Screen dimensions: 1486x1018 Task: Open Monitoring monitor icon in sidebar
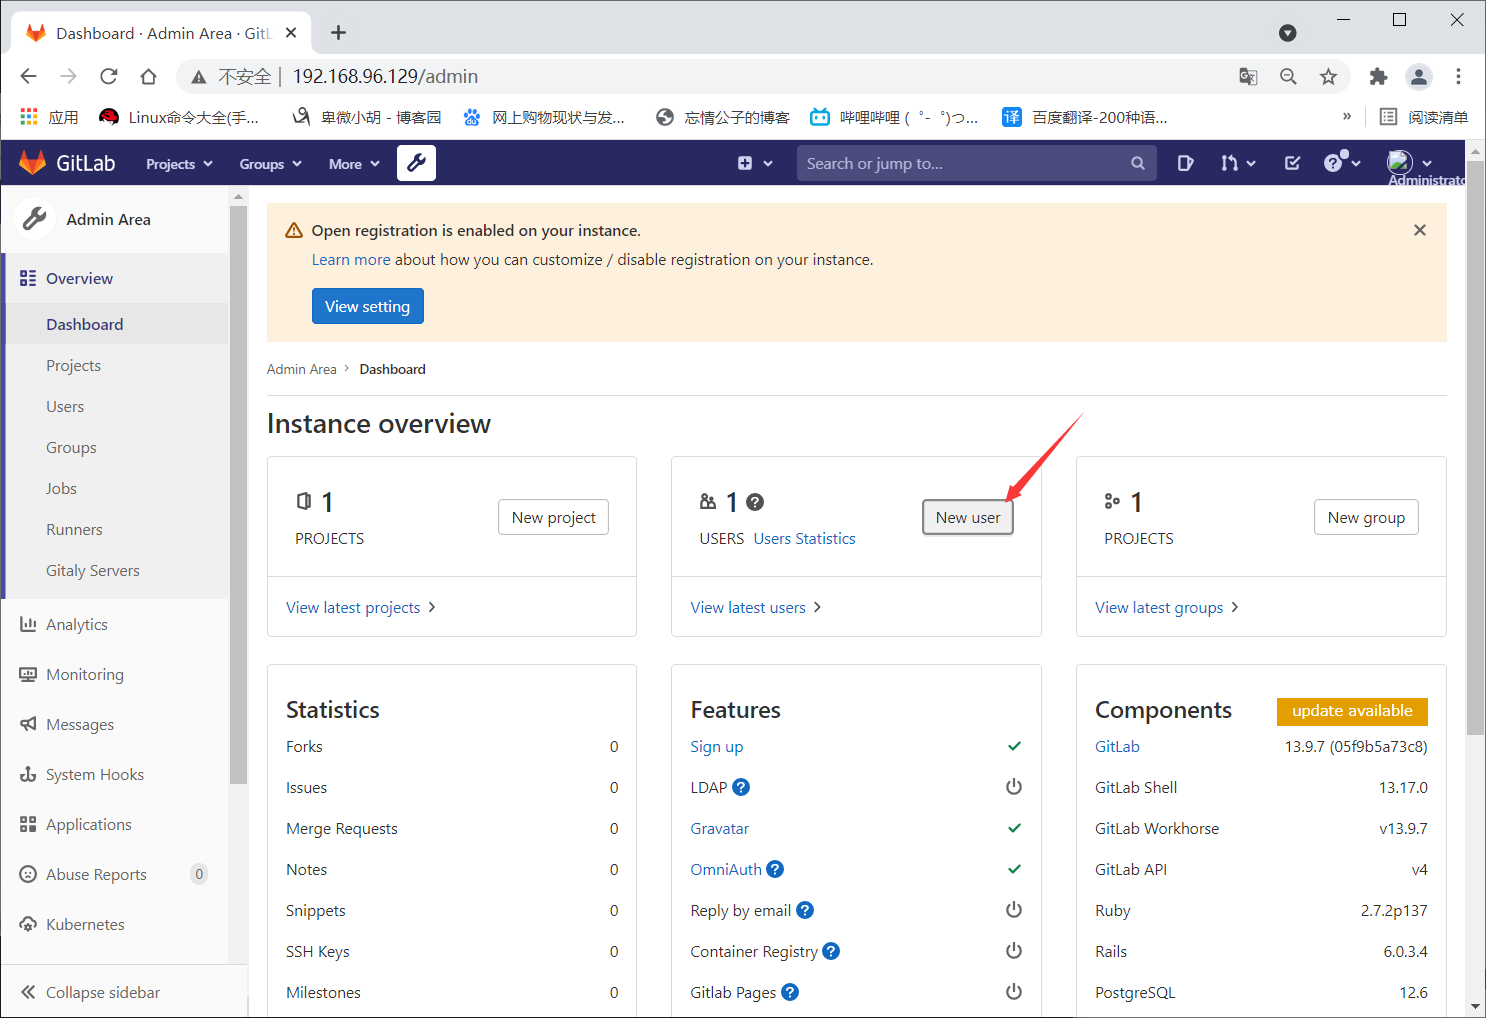pyautogui.click(x=28, y=674)
